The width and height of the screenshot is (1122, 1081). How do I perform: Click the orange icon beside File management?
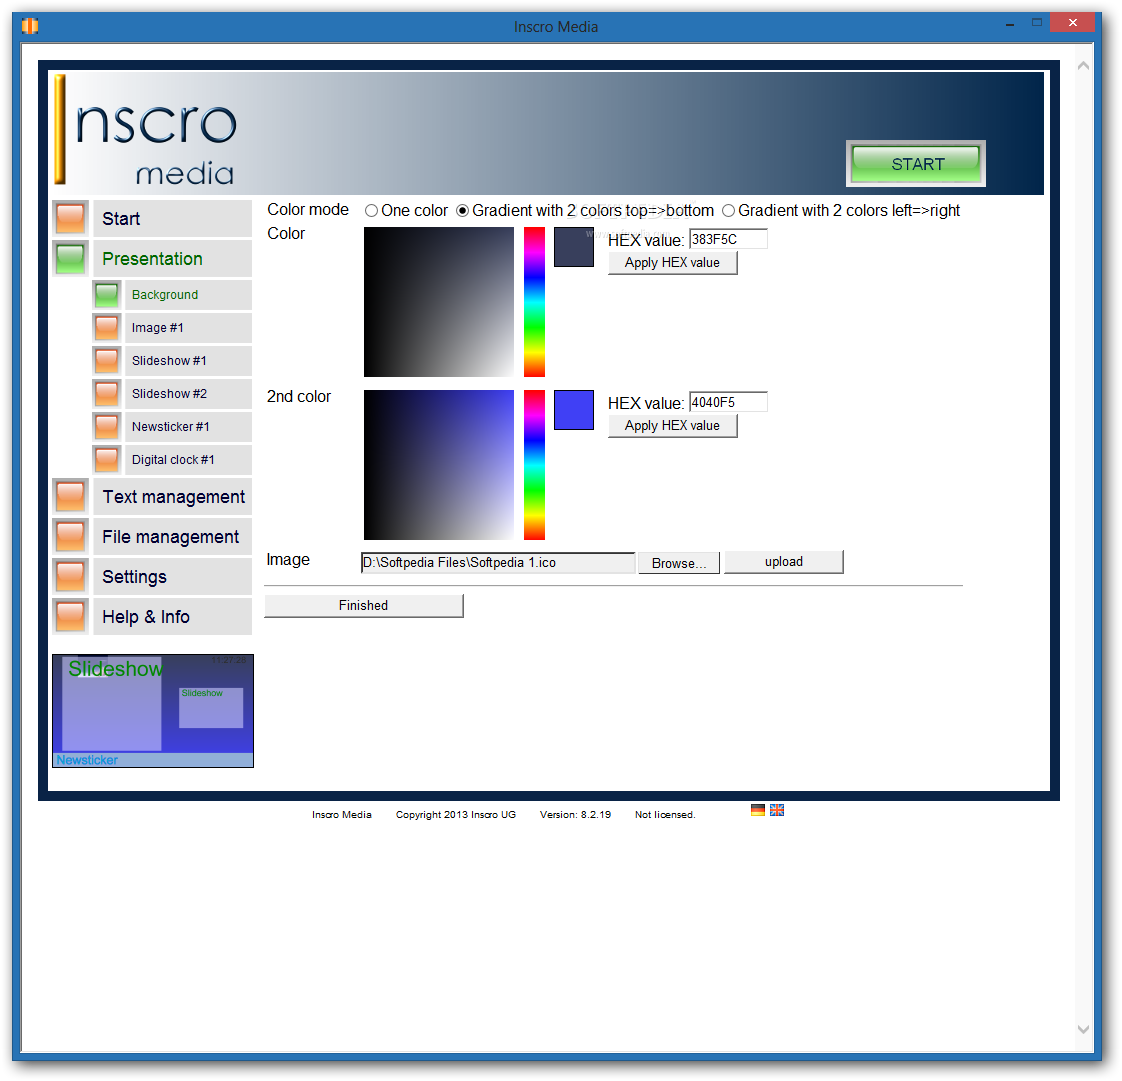pos(70,537)
